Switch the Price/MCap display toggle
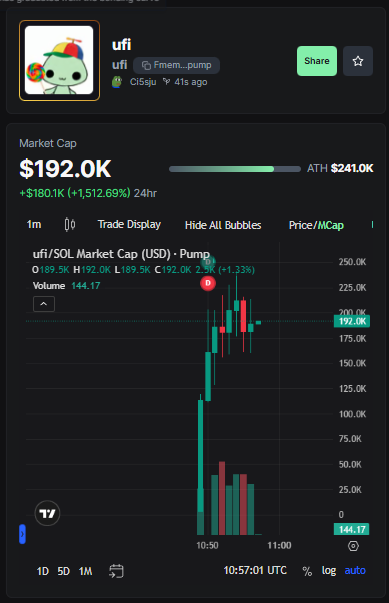This screenshot has width=389, height=603. click(316, 225)
